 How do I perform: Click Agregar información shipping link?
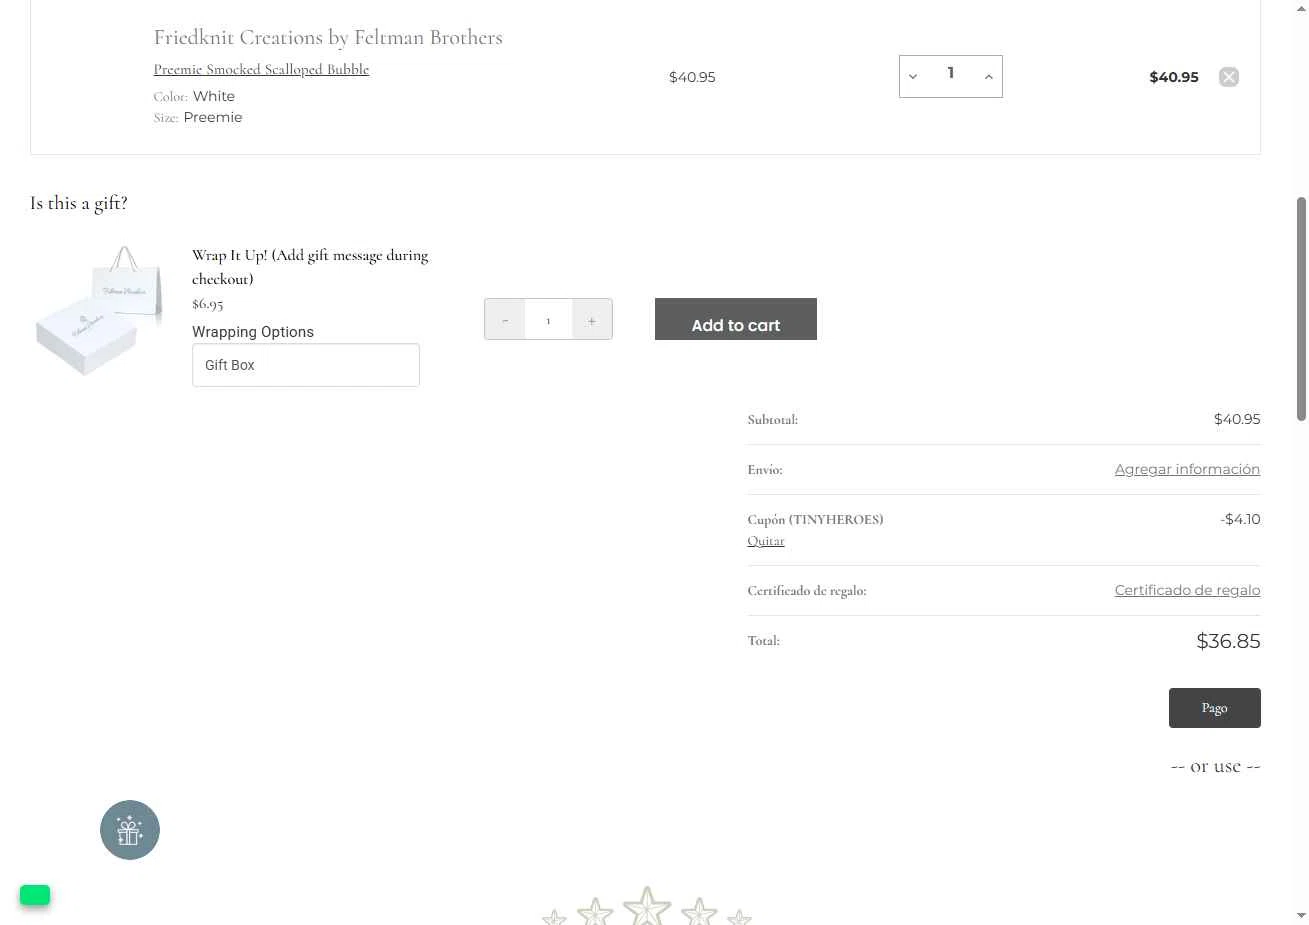[x=1187, y=469]
